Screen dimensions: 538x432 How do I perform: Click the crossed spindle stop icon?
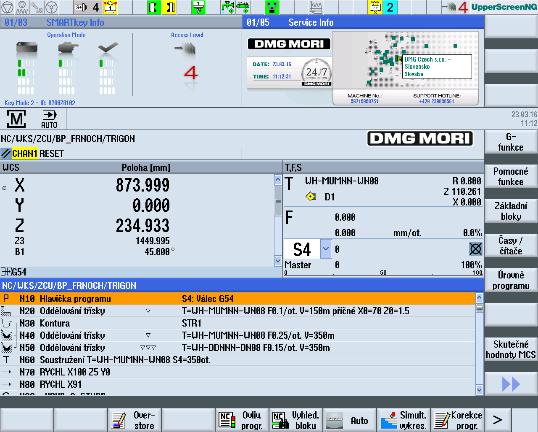point(476,249)
